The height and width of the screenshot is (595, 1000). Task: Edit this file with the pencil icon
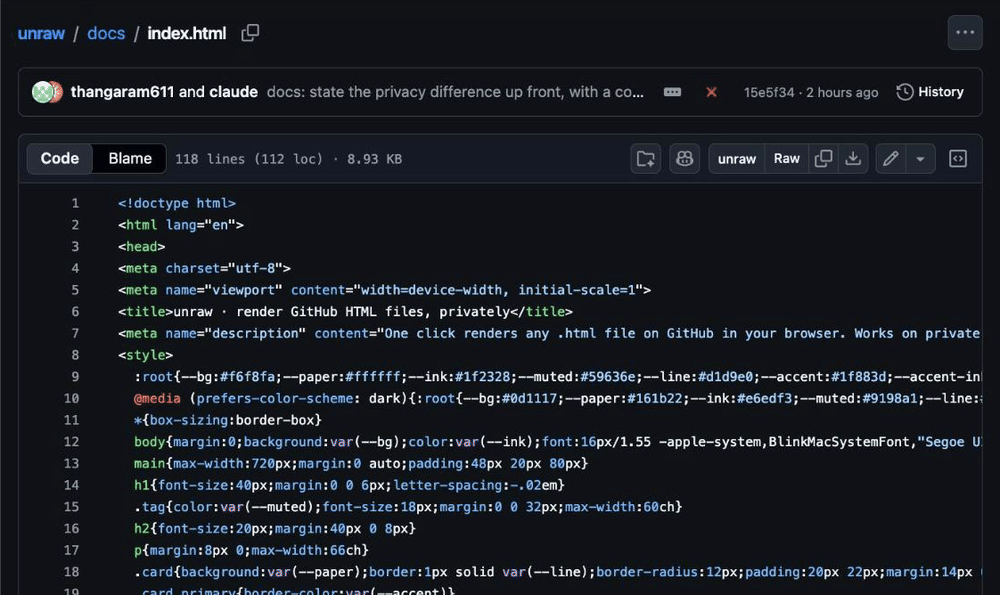click(x=891, y=159)
